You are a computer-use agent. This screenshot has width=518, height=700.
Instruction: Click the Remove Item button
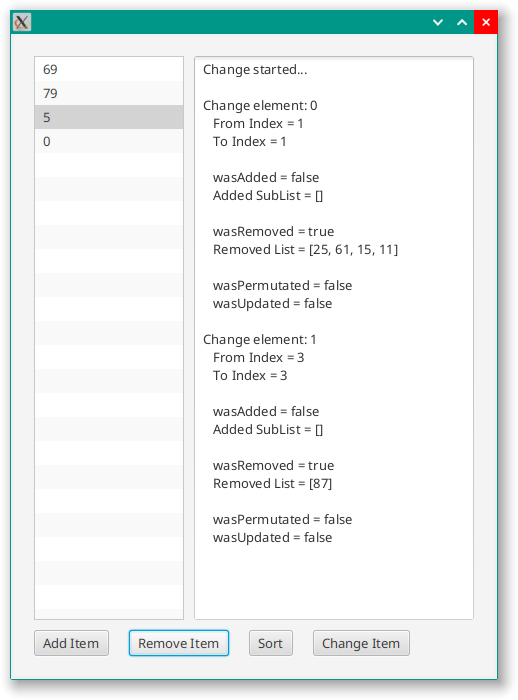[x=179, y=643]
